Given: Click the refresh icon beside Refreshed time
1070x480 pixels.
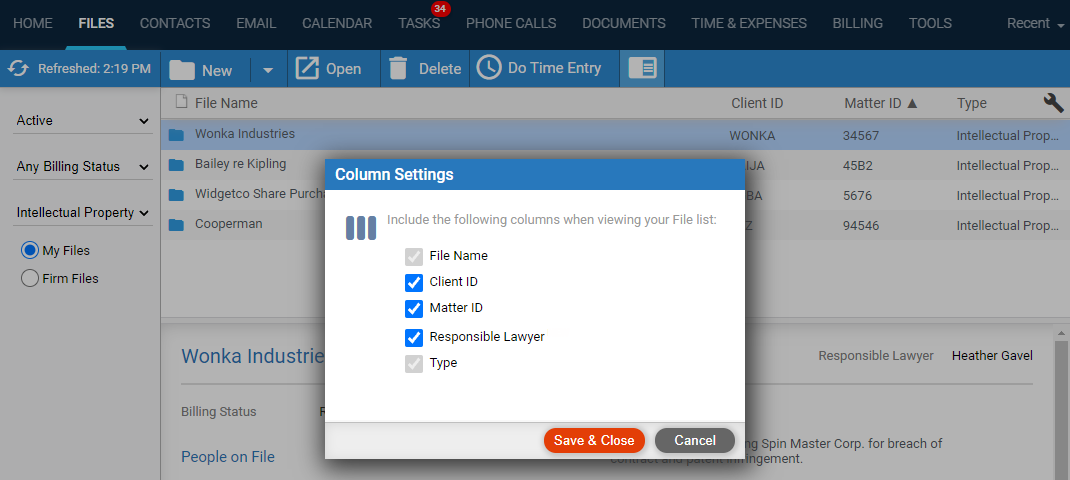Looking at the screenshot, I should (x=18, y=69).
